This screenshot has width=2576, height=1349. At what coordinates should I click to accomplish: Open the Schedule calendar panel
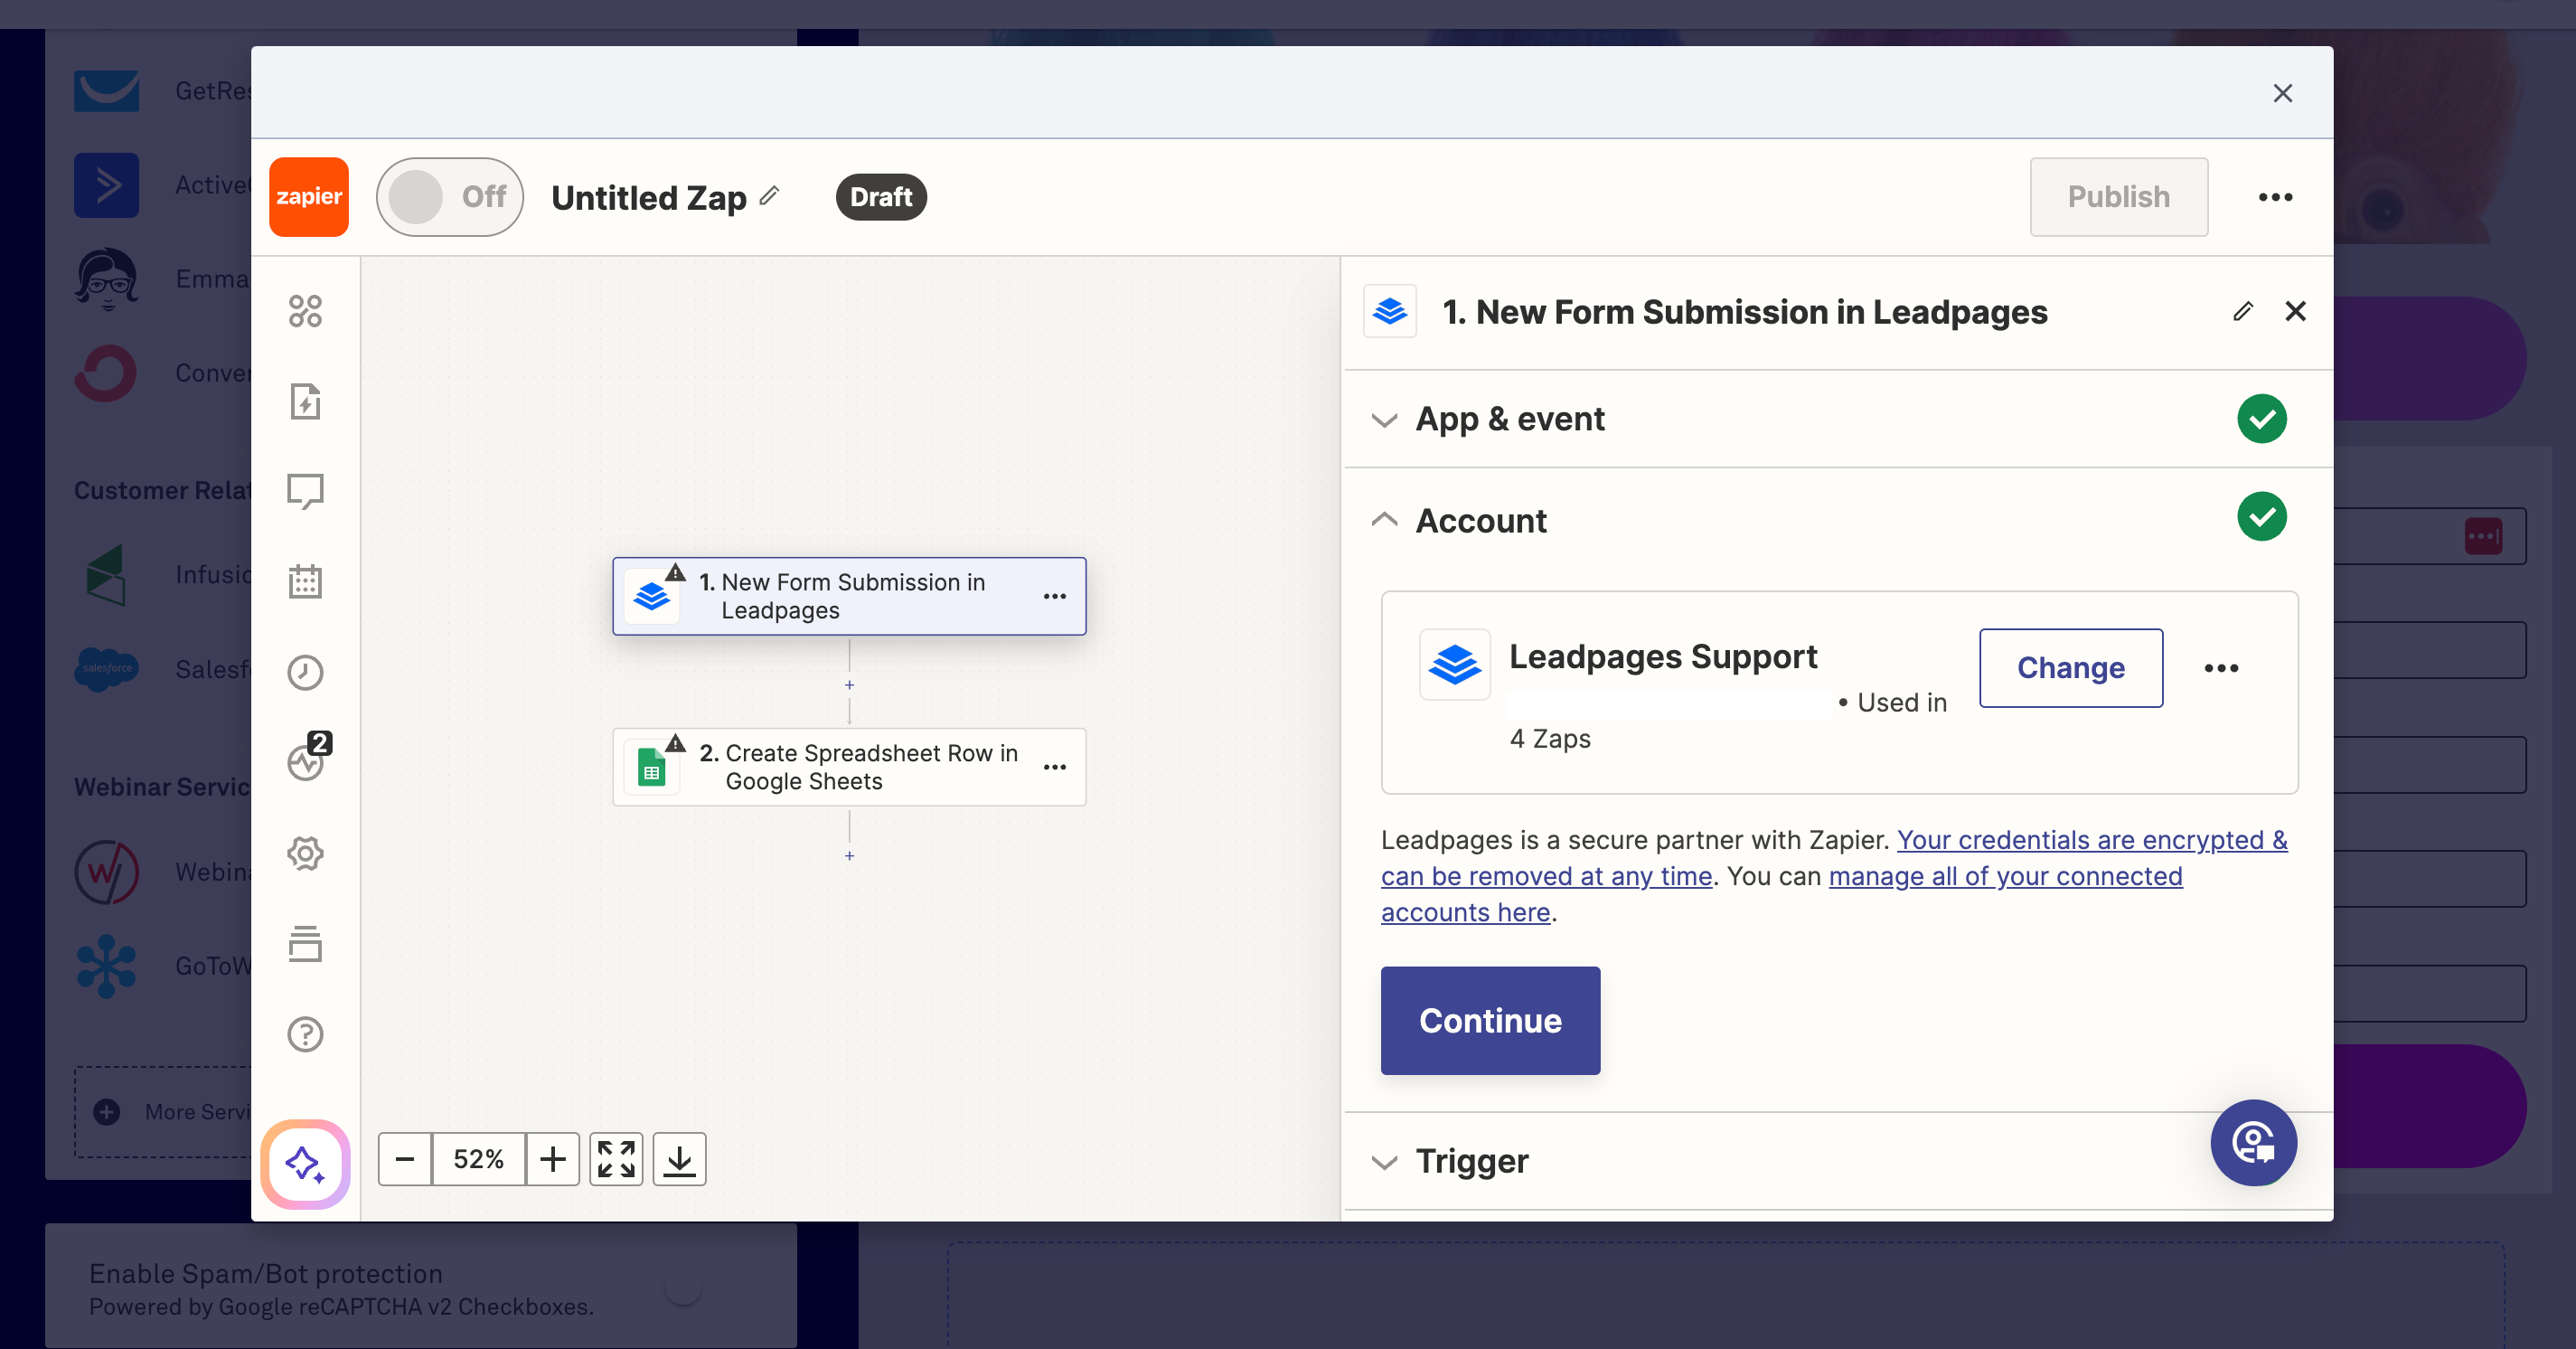[306, 581]
